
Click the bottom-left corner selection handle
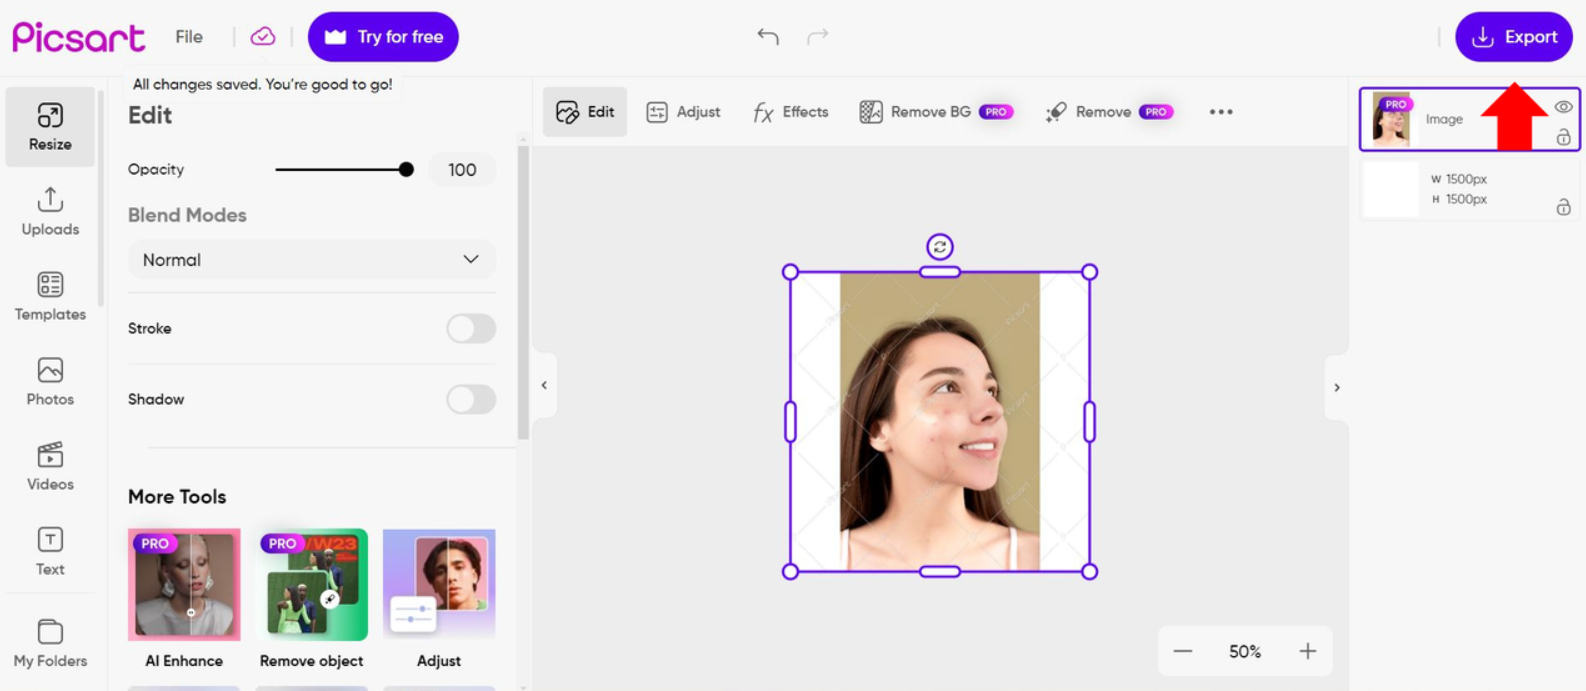pyautogui.click(x=790, y=572)
